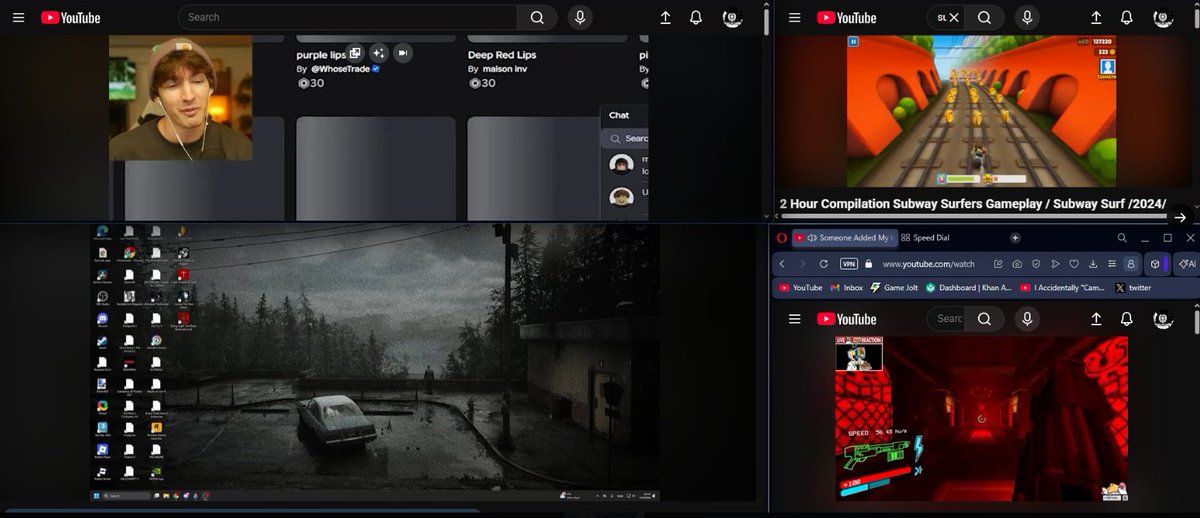The width and height of the screenshot is (1200, 518).
Task: Open Opera's tab search magnifier
Action: click(x=1122, y=238)
